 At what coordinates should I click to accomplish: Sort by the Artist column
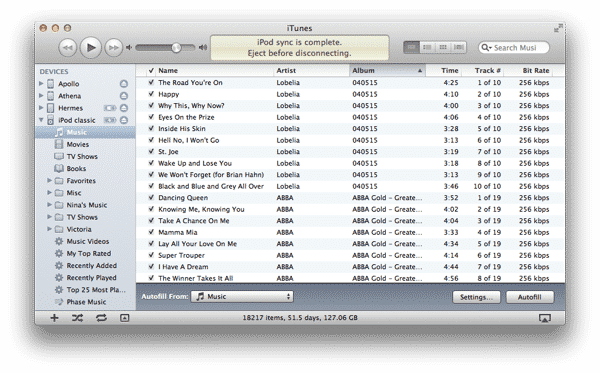[311, 70]
